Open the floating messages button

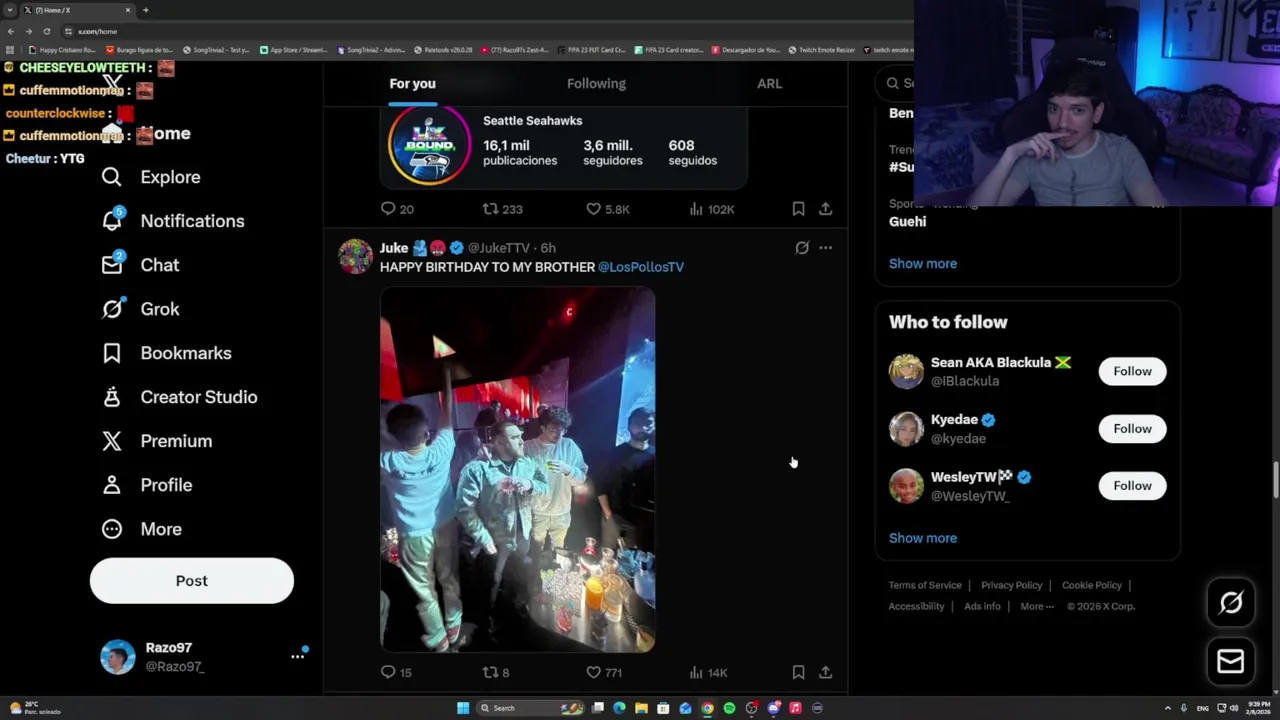click(x=1231, y=661)
